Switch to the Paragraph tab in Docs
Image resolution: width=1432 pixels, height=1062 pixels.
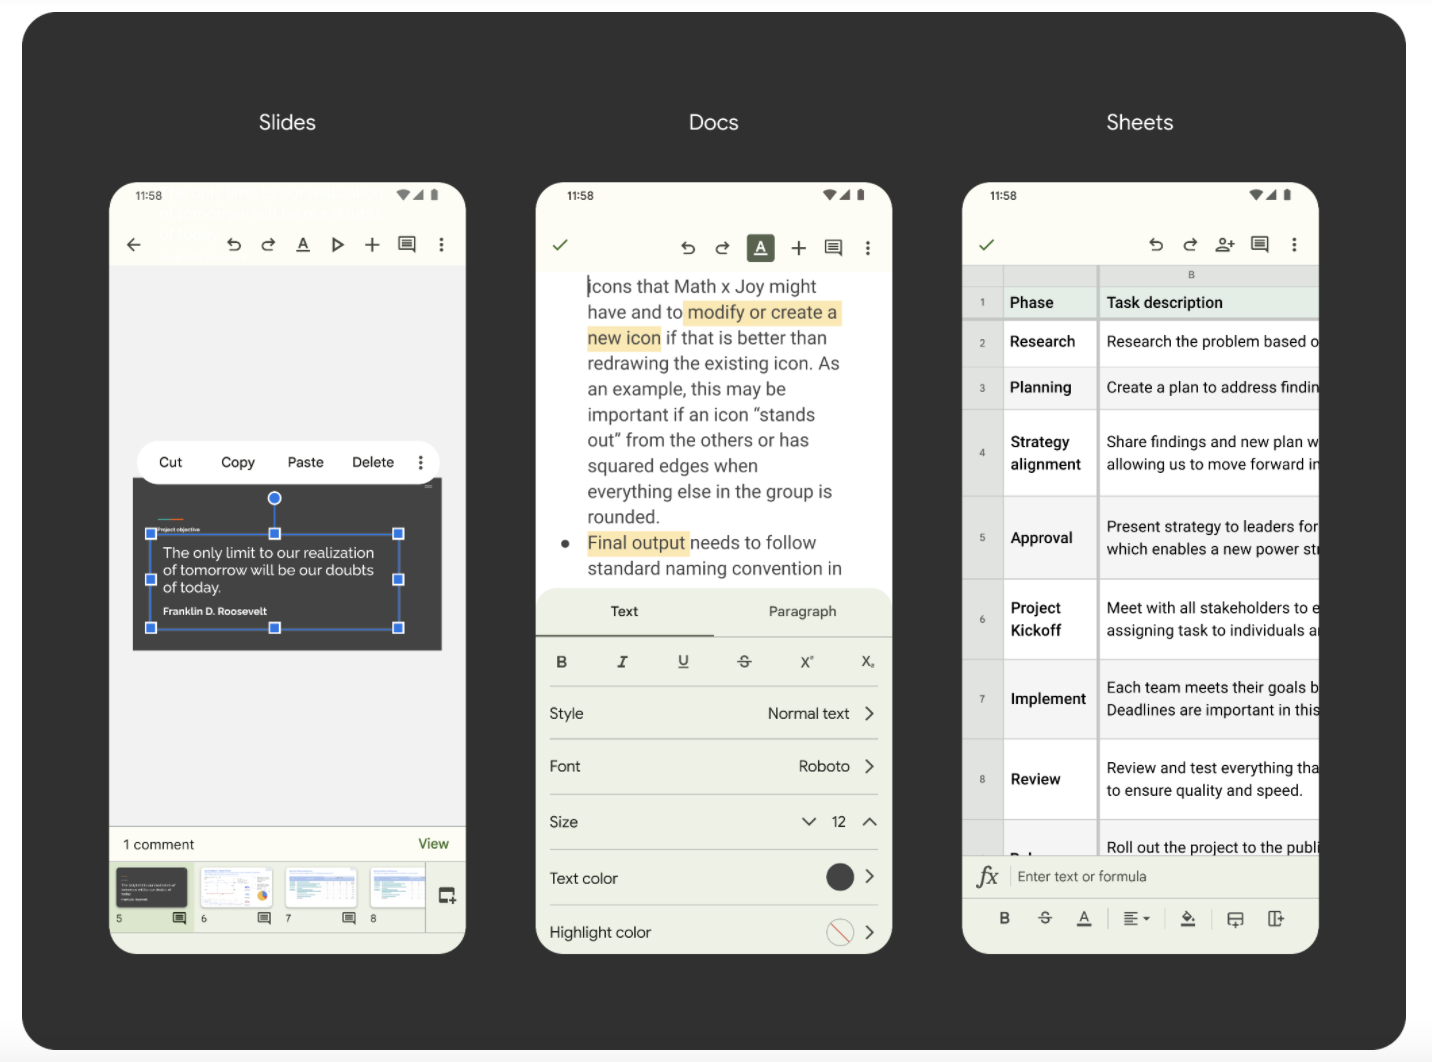point(802,611)
